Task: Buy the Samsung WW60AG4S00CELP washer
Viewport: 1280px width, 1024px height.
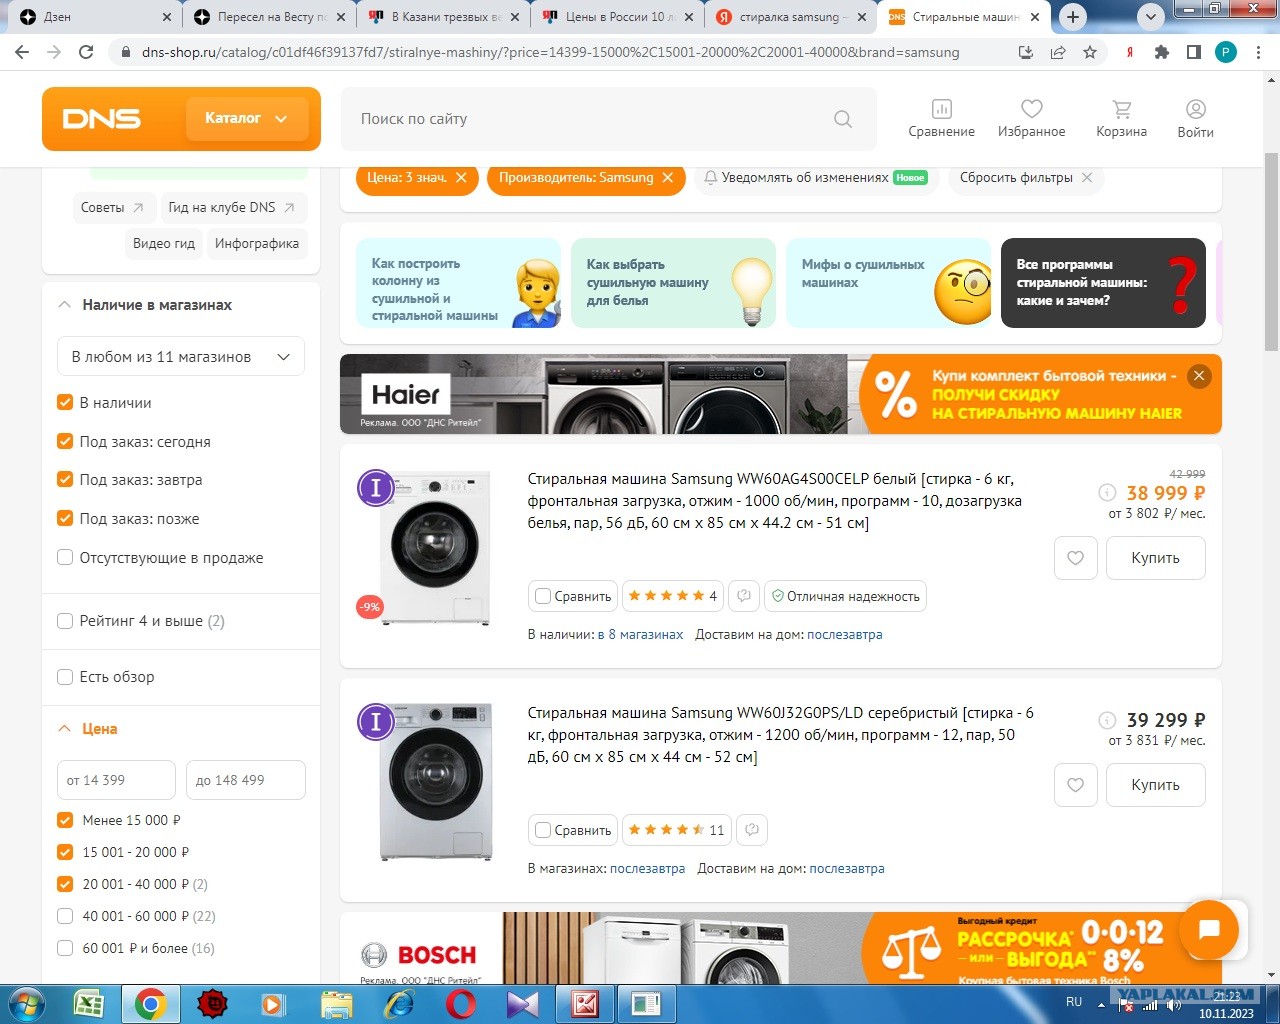Action: pos(1155,558)
